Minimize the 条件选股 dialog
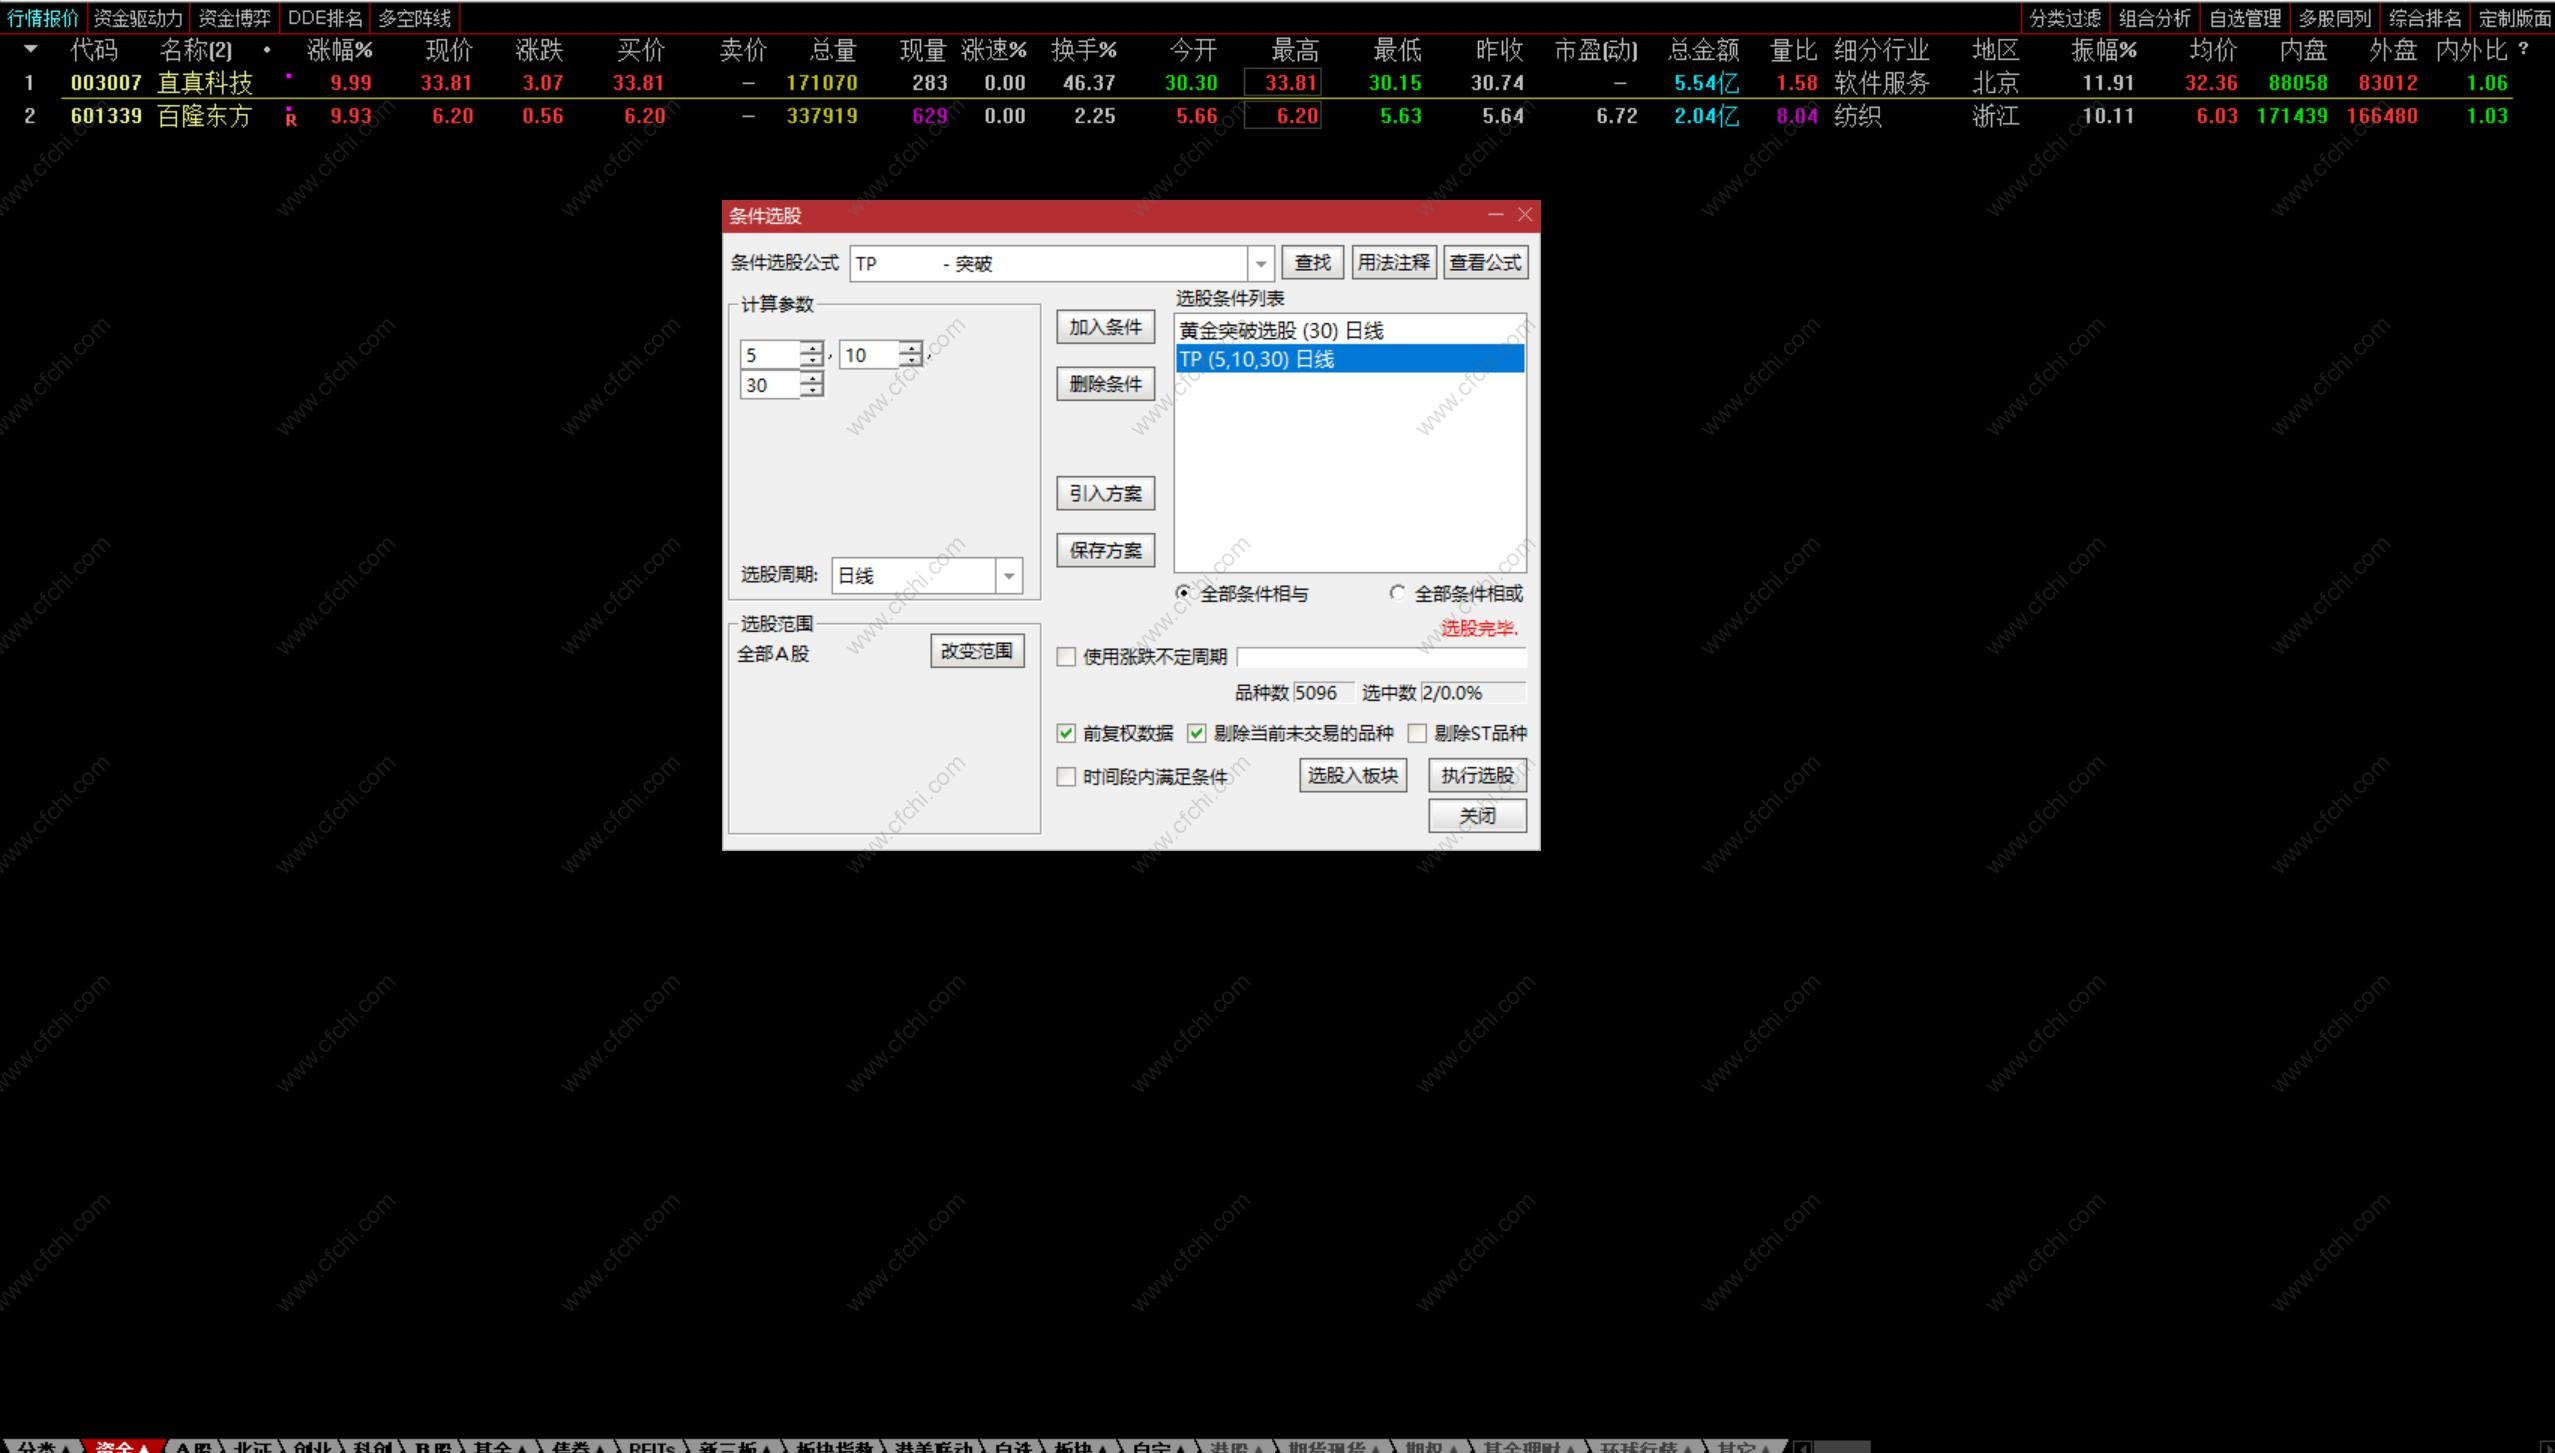The height and width of the screenshot is (1453, 2555). (x=1495, y=215)
